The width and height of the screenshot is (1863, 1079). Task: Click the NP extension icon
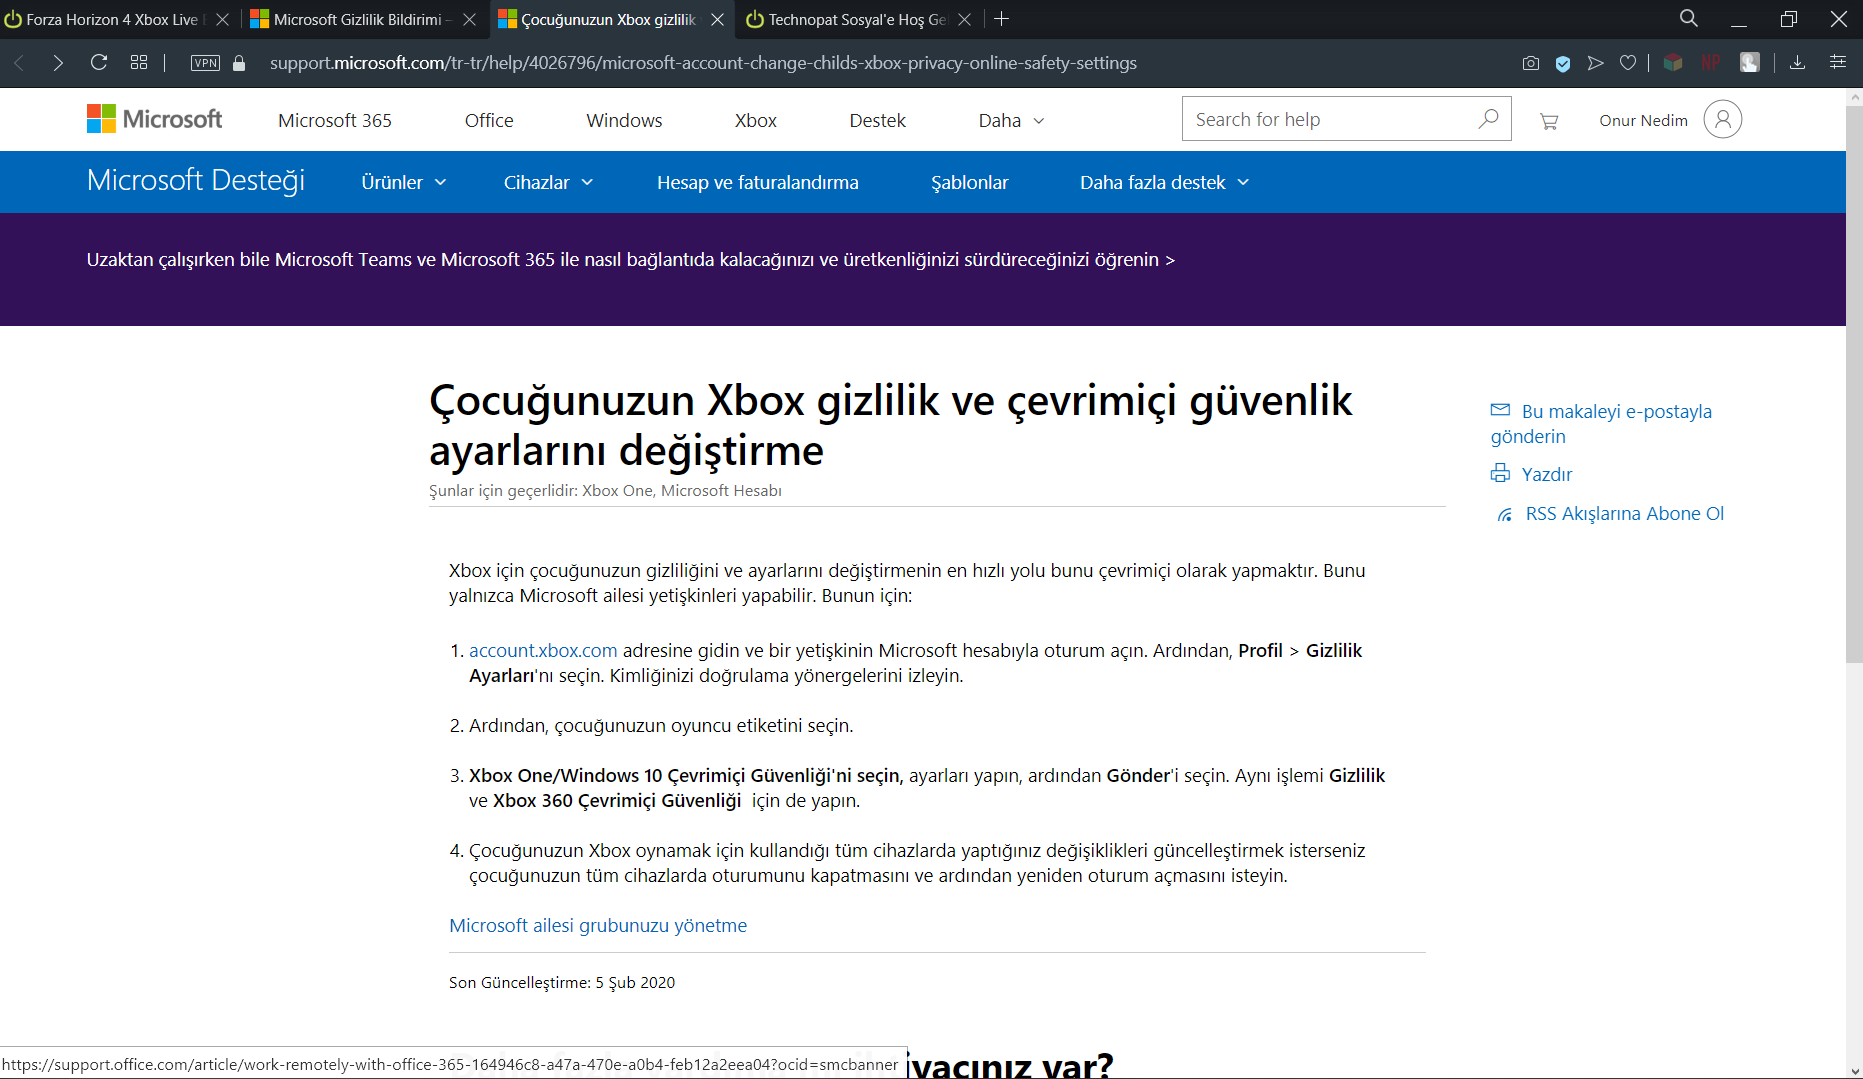(1710, 62)
